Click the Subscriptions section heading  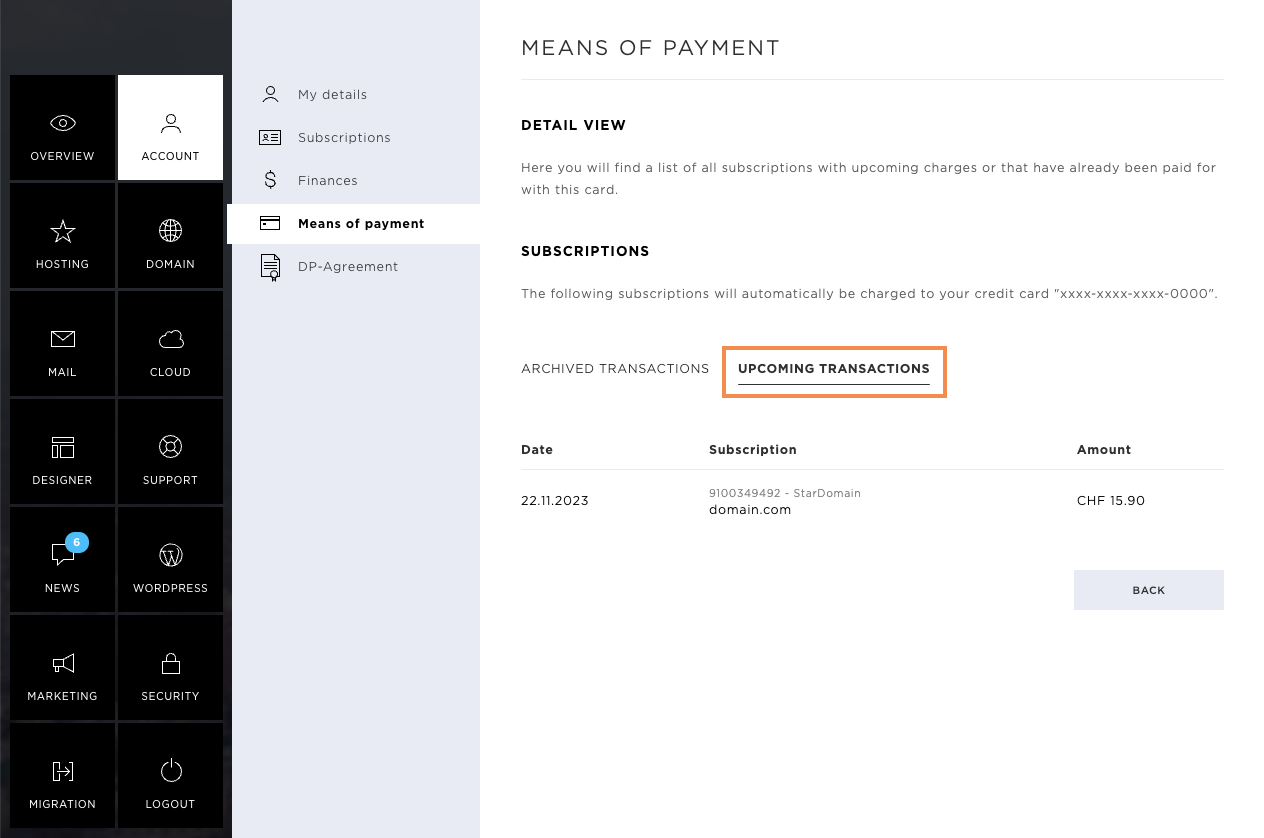(x=585, y=252)
